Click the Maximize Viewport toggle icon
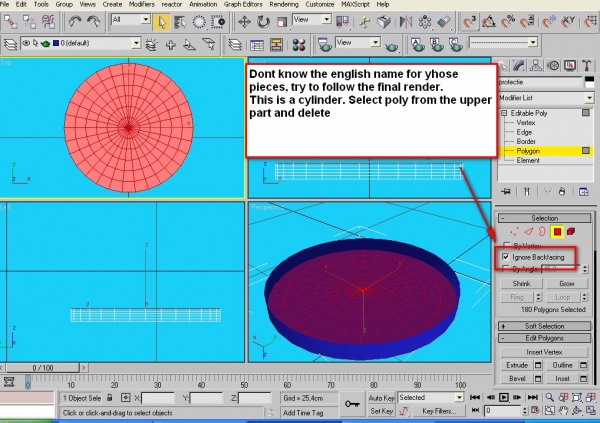The image size is (600, 423). (590, 411)
